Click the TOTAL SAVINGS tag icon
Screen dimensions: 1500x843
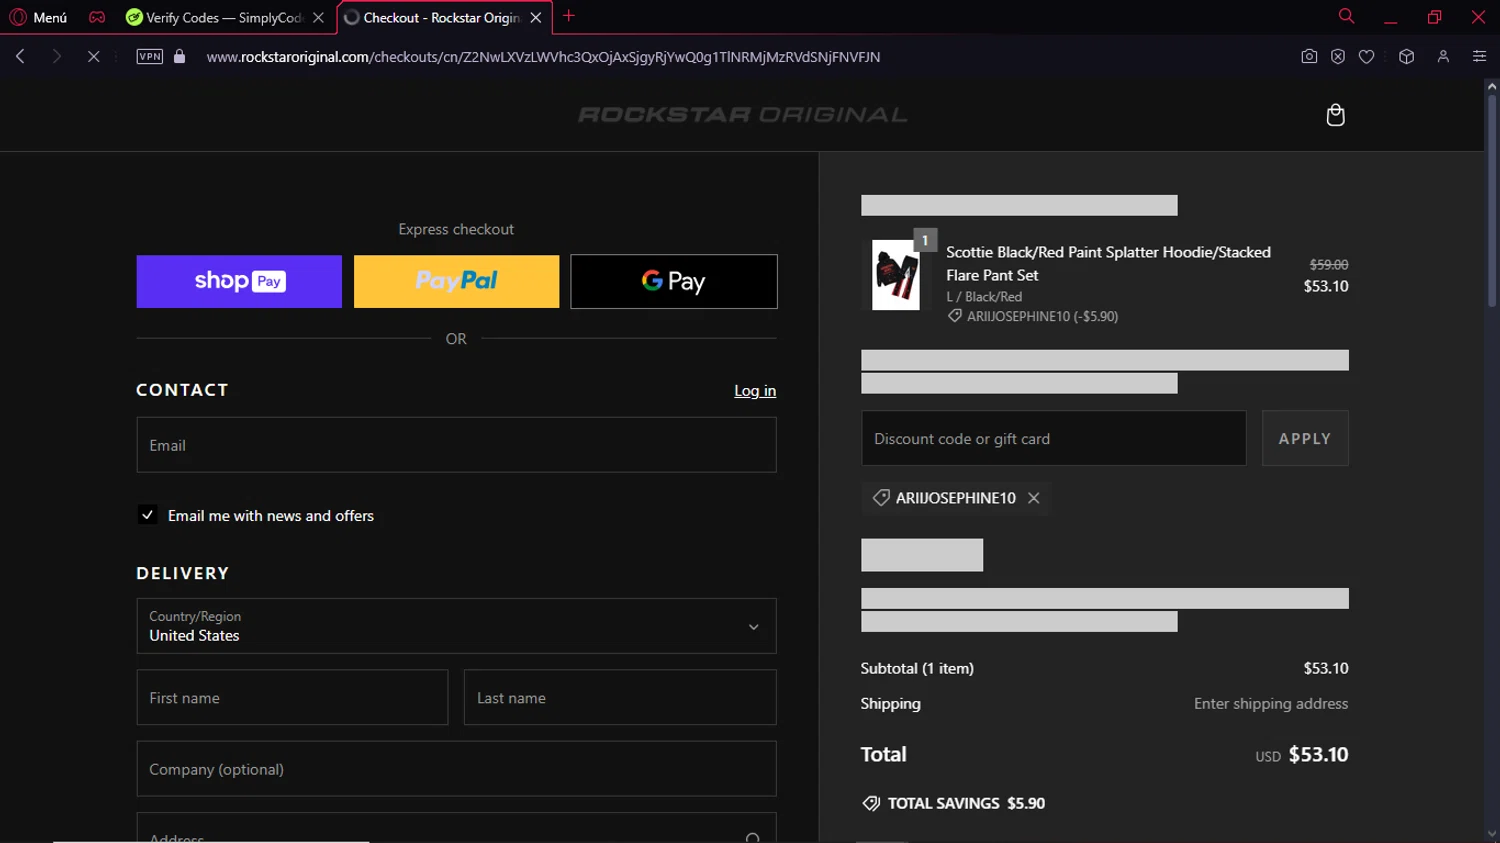[x=871, y=803]
